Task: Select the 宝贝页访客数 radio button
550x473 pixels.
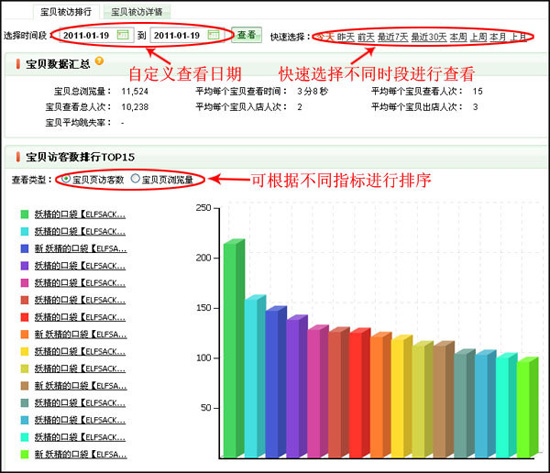Action: (x=66, y=179)
